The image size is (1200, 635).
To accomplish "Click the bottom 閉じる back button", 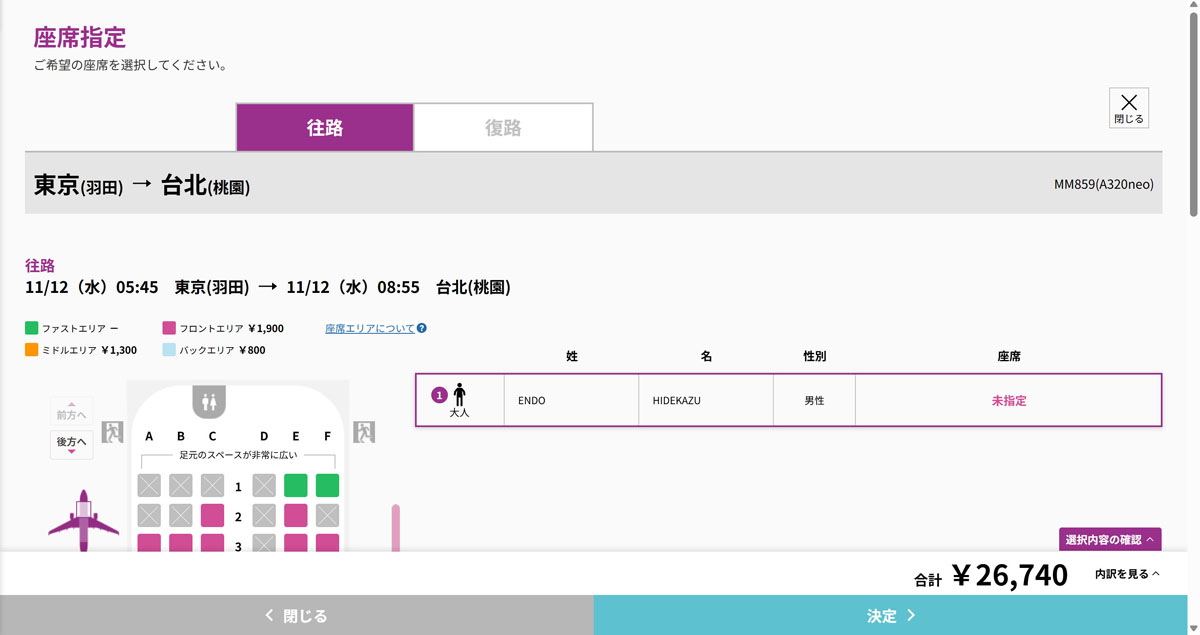I will tap(296, 616).
